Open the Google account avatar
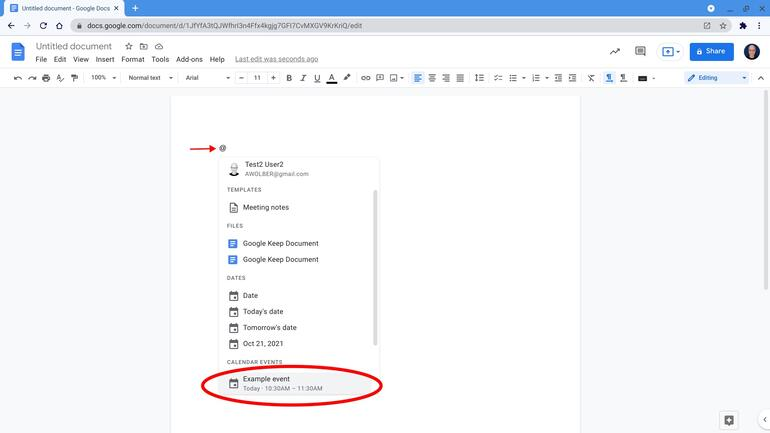Screen dimensions: 770x433 752,52
